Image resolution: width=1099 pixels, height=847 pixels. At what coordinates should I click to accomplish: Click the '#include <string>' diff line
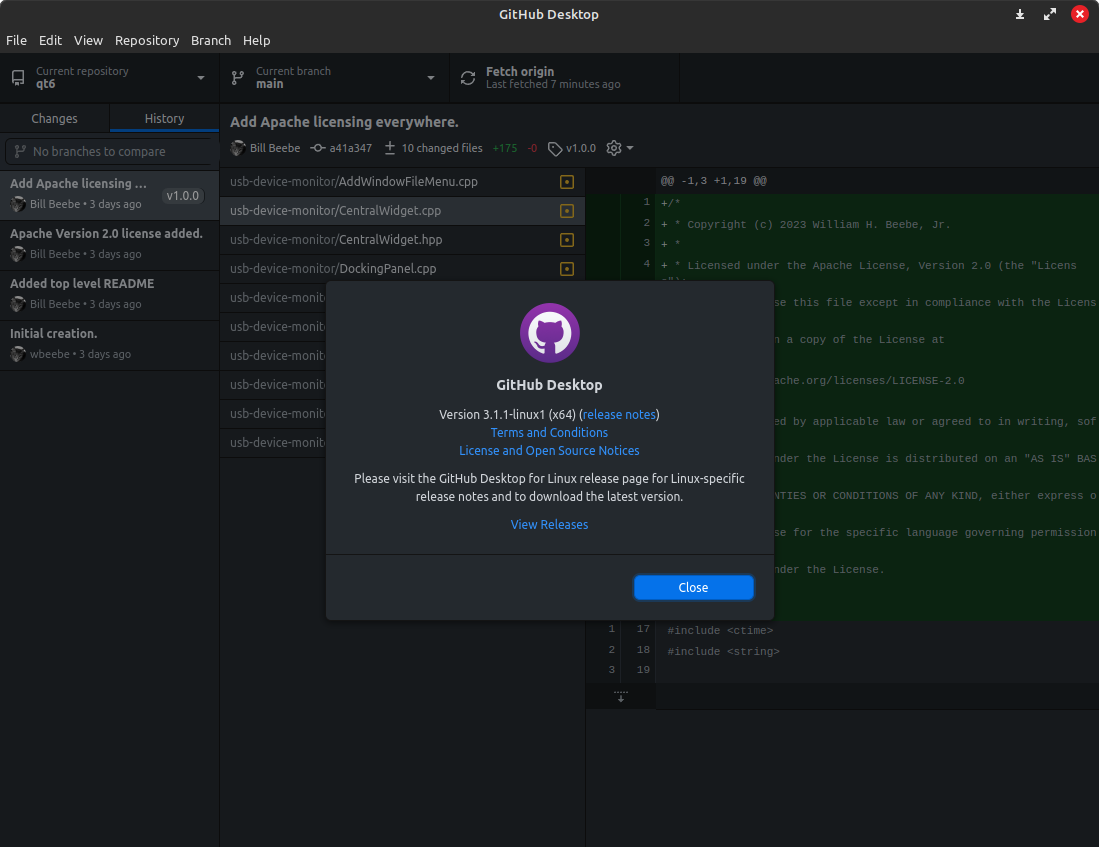click(x=723, y=651)
